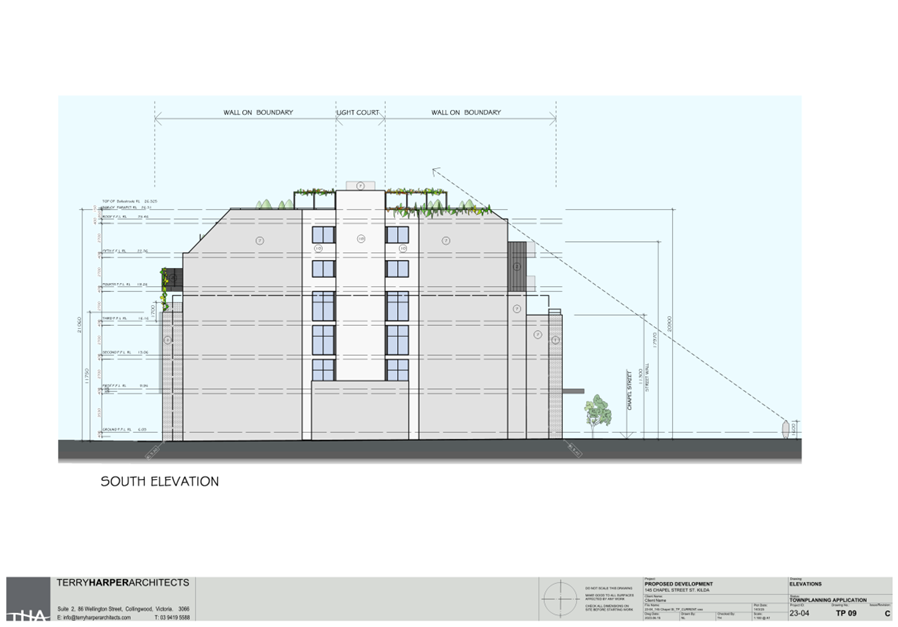Click the person silhouette at far right
This screenshot has width=898, height=627.
[783, 429]
